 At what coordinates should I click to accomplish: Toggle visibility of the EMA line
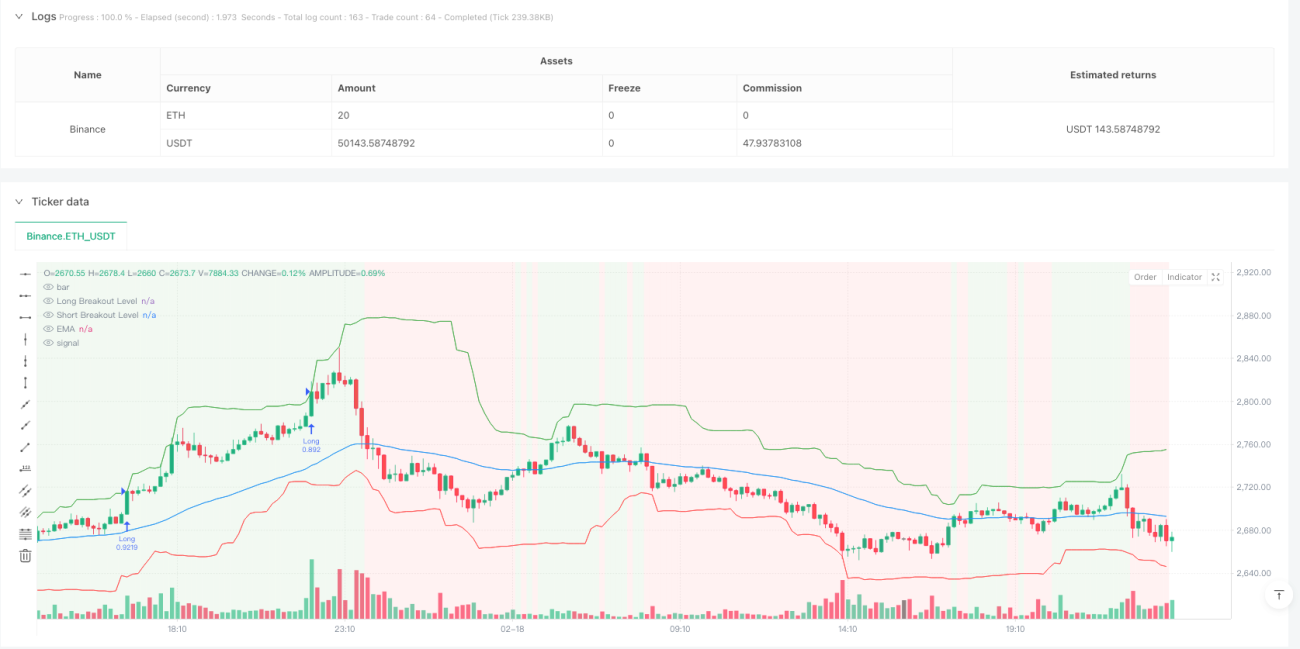48,329
